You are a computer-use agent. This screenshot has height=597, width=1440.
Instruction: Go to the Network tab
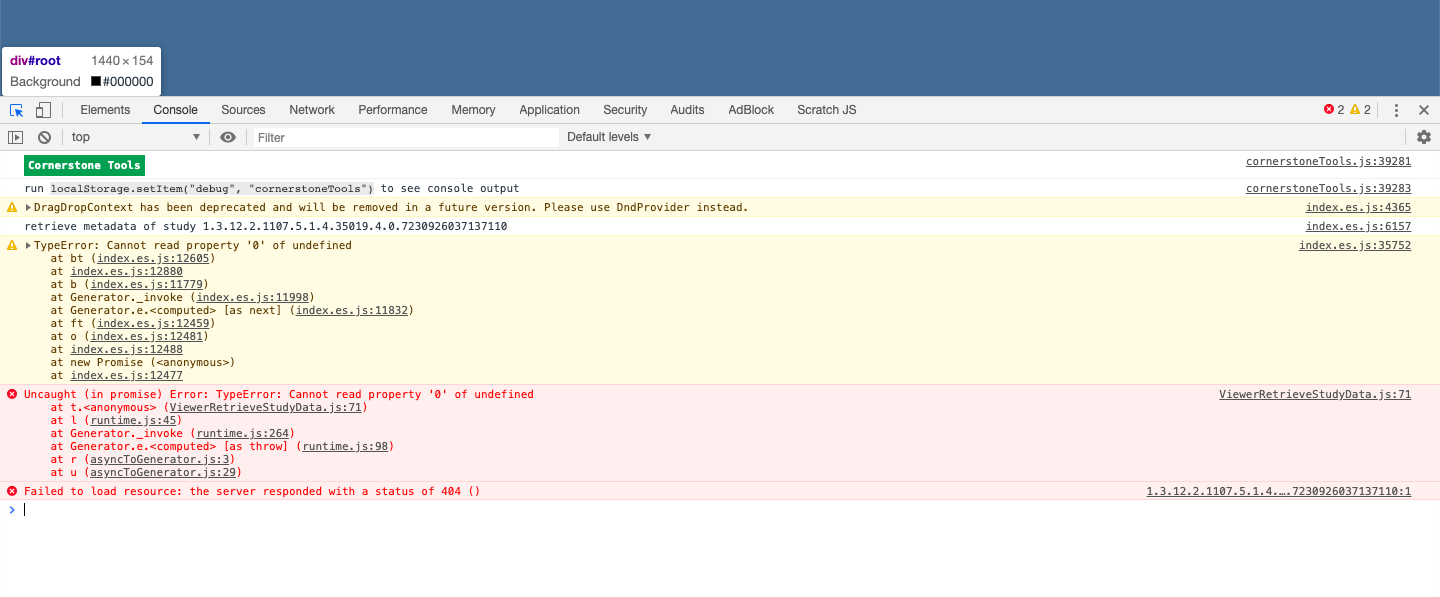click(312, 110)
